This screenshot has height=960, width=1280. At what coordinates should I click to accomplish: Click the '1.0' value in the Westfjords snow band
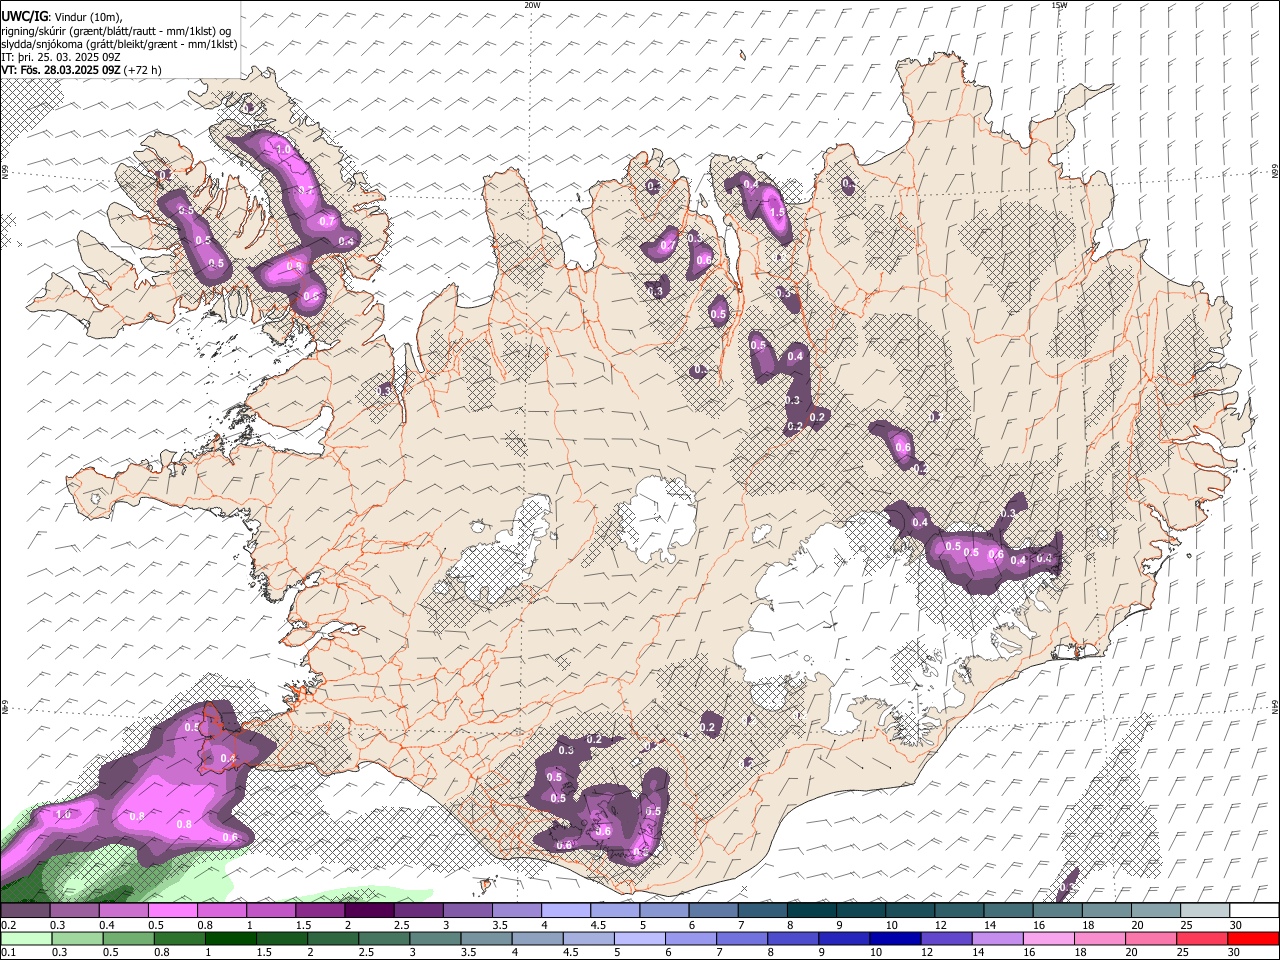(x=283, y=150)
